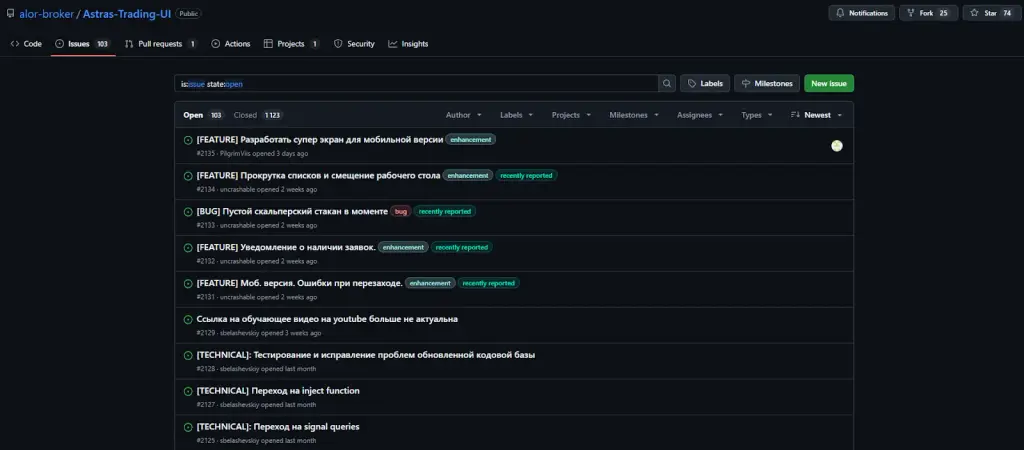Viewport: 1024px width, 450px height.
Task: Go to the Actions tab
Action: [x=231, y=44]
